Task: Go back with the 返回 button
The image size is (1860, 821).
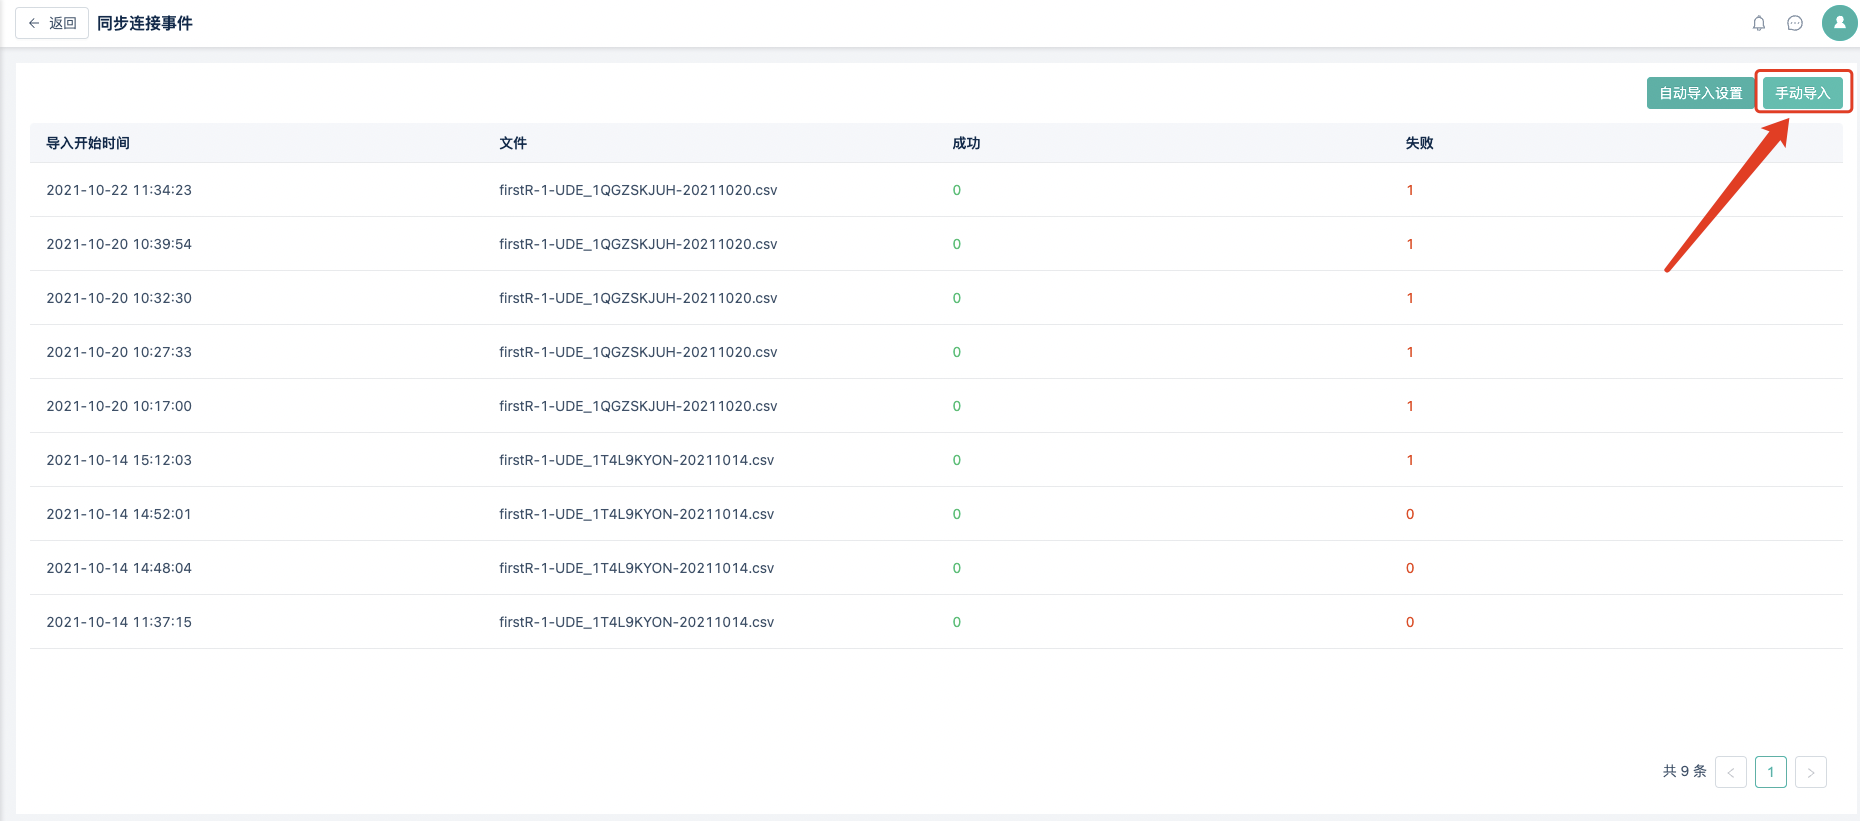Action: pos(52,23)
